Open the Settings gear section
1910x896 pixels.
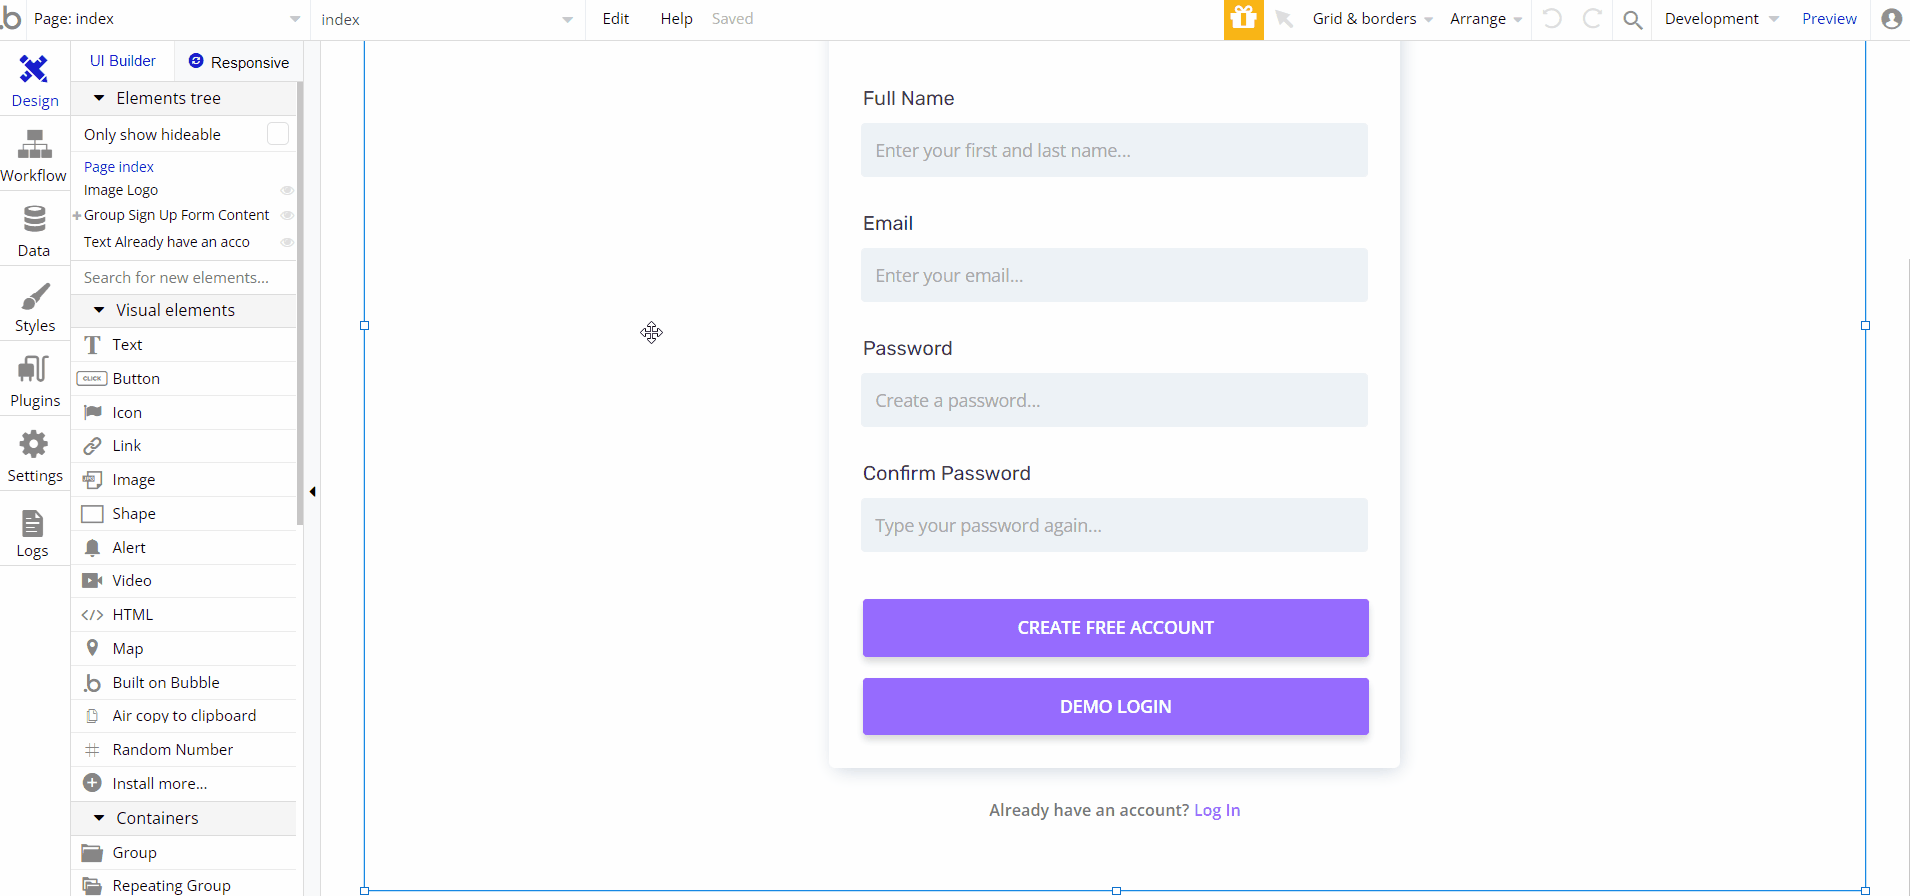coord(34,457)
